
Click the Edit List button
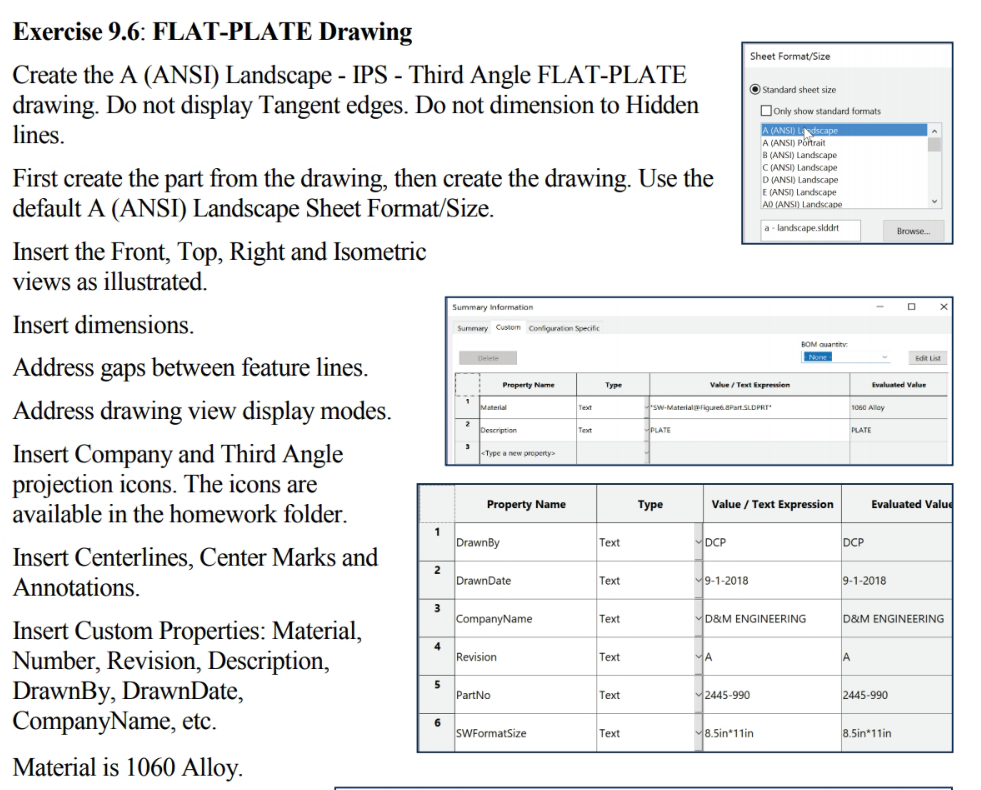[929, 357]
